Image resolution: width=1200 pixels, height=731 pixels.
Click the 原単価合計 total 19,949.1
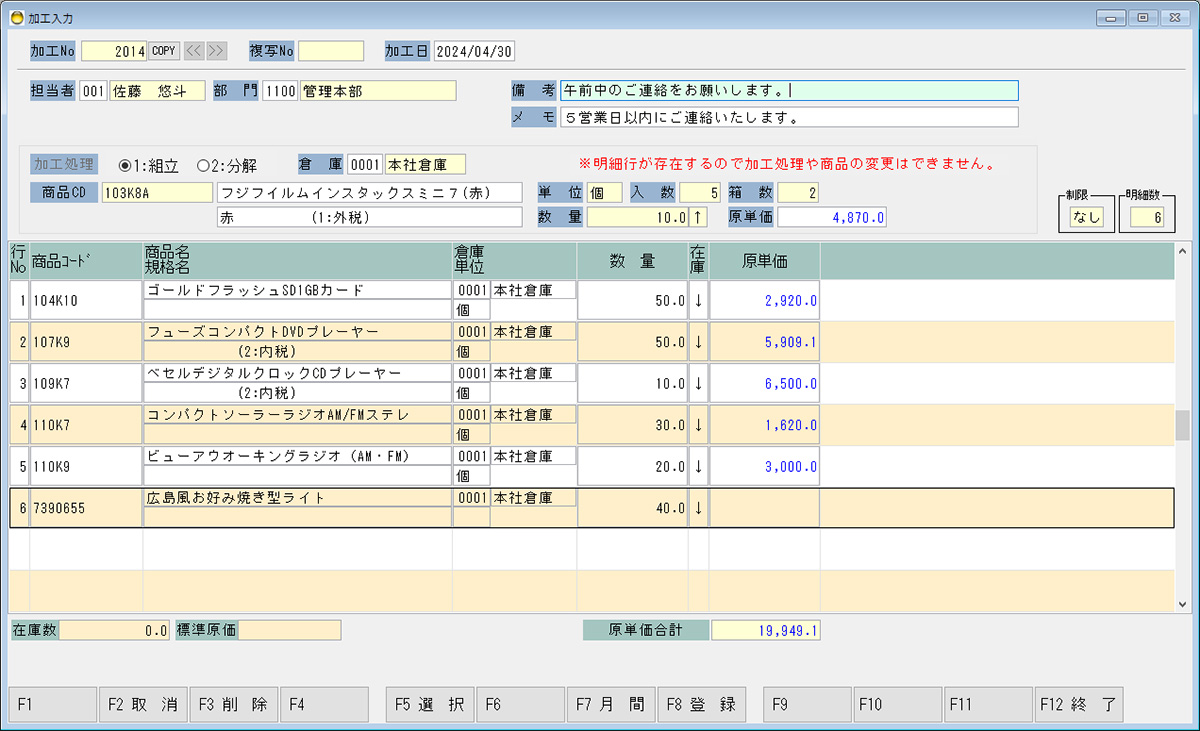(x=766, y=630)
